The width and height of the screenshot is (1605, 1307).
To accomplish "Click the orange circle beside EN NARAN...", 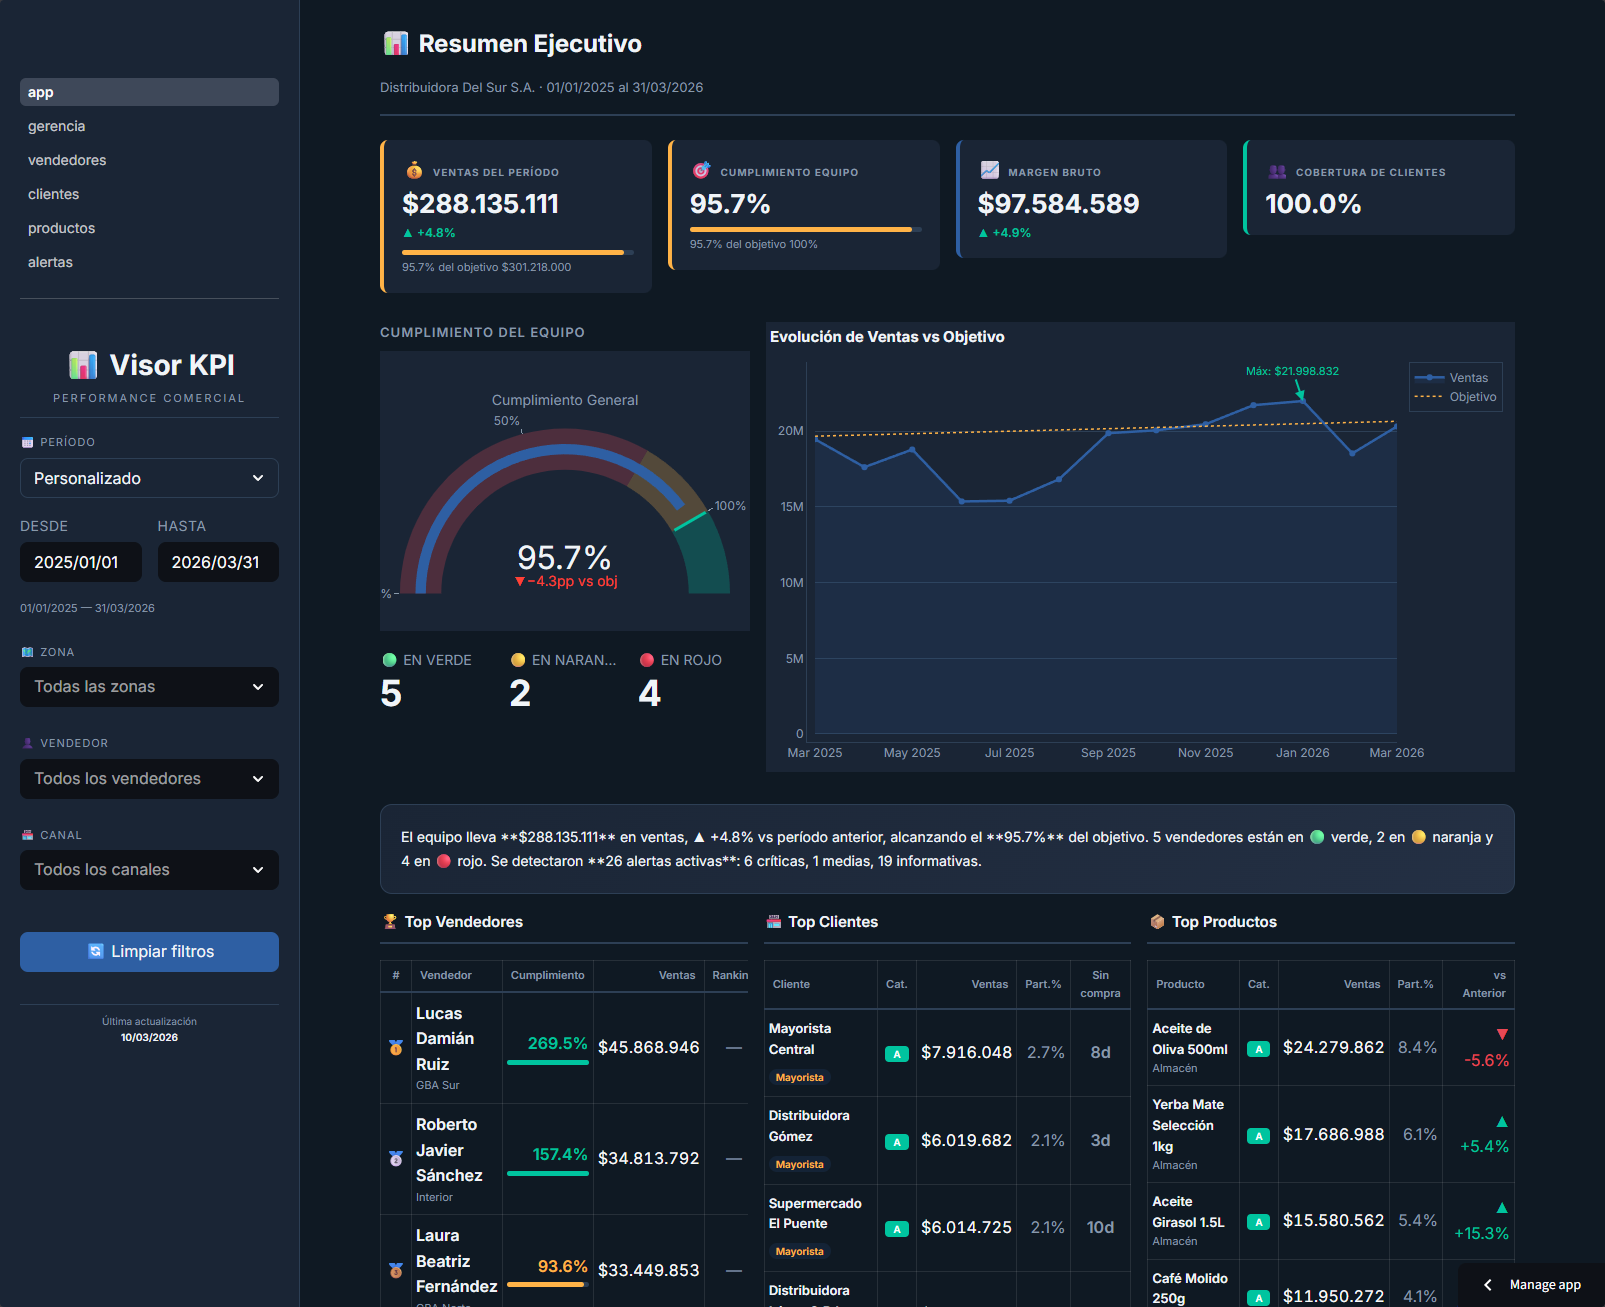I will coord(518,660).
